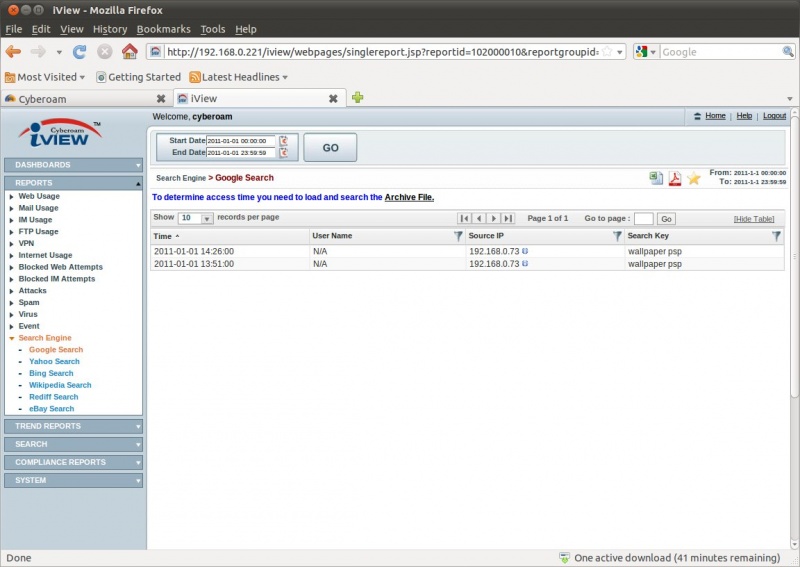
Task: Open End Date calendar picker
Action: coord(283,153)
